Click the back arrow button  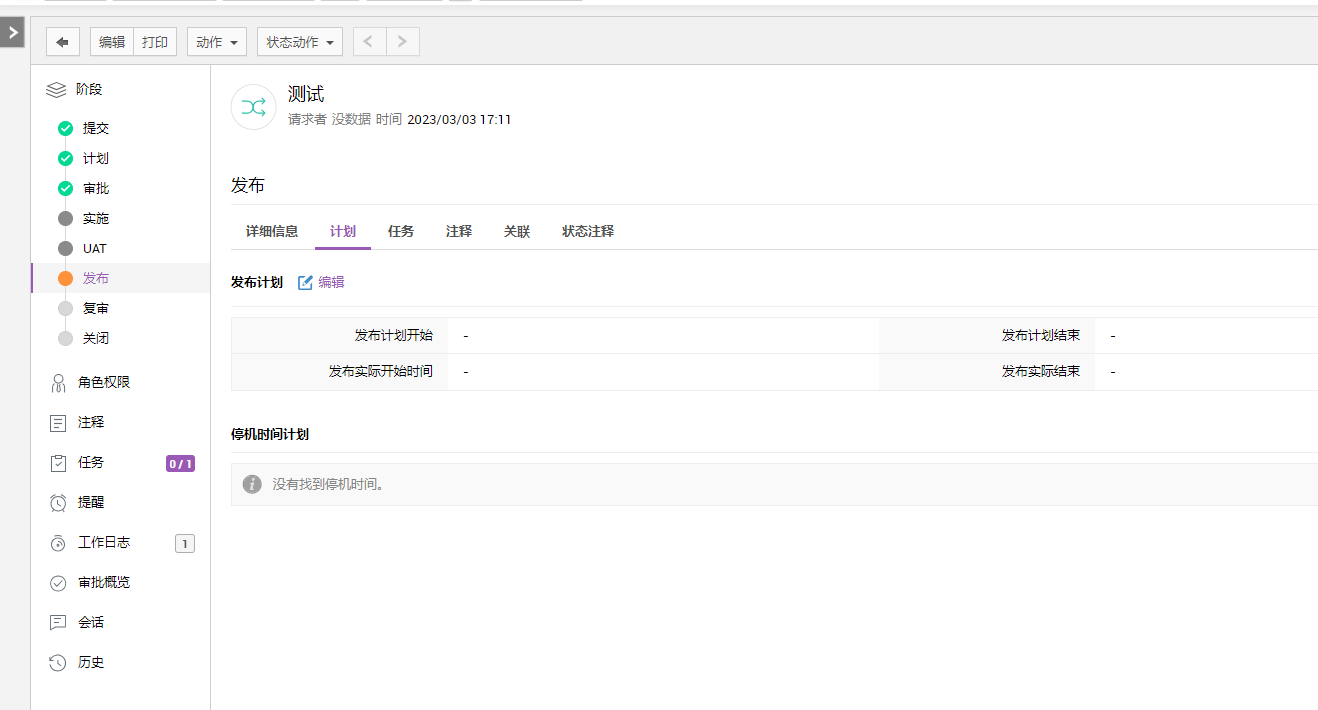click(62, 42)
